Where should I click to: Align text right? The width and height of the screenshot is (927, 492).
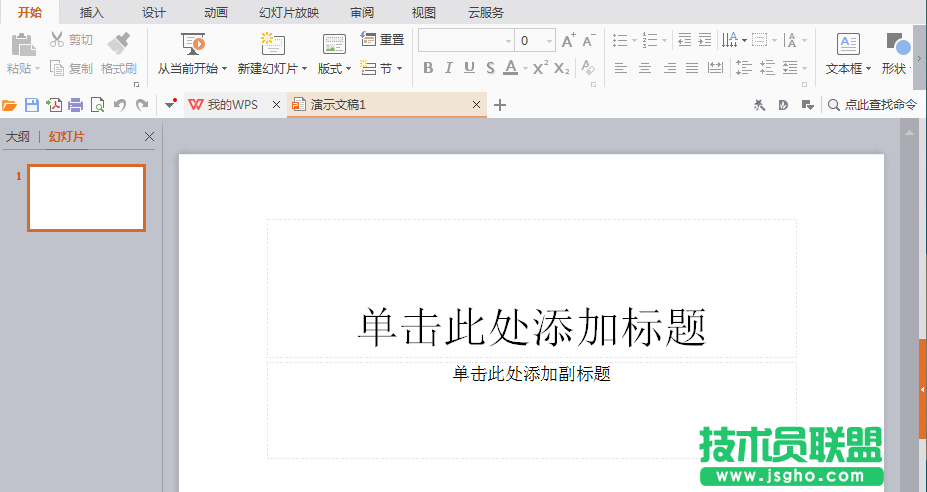669,68
